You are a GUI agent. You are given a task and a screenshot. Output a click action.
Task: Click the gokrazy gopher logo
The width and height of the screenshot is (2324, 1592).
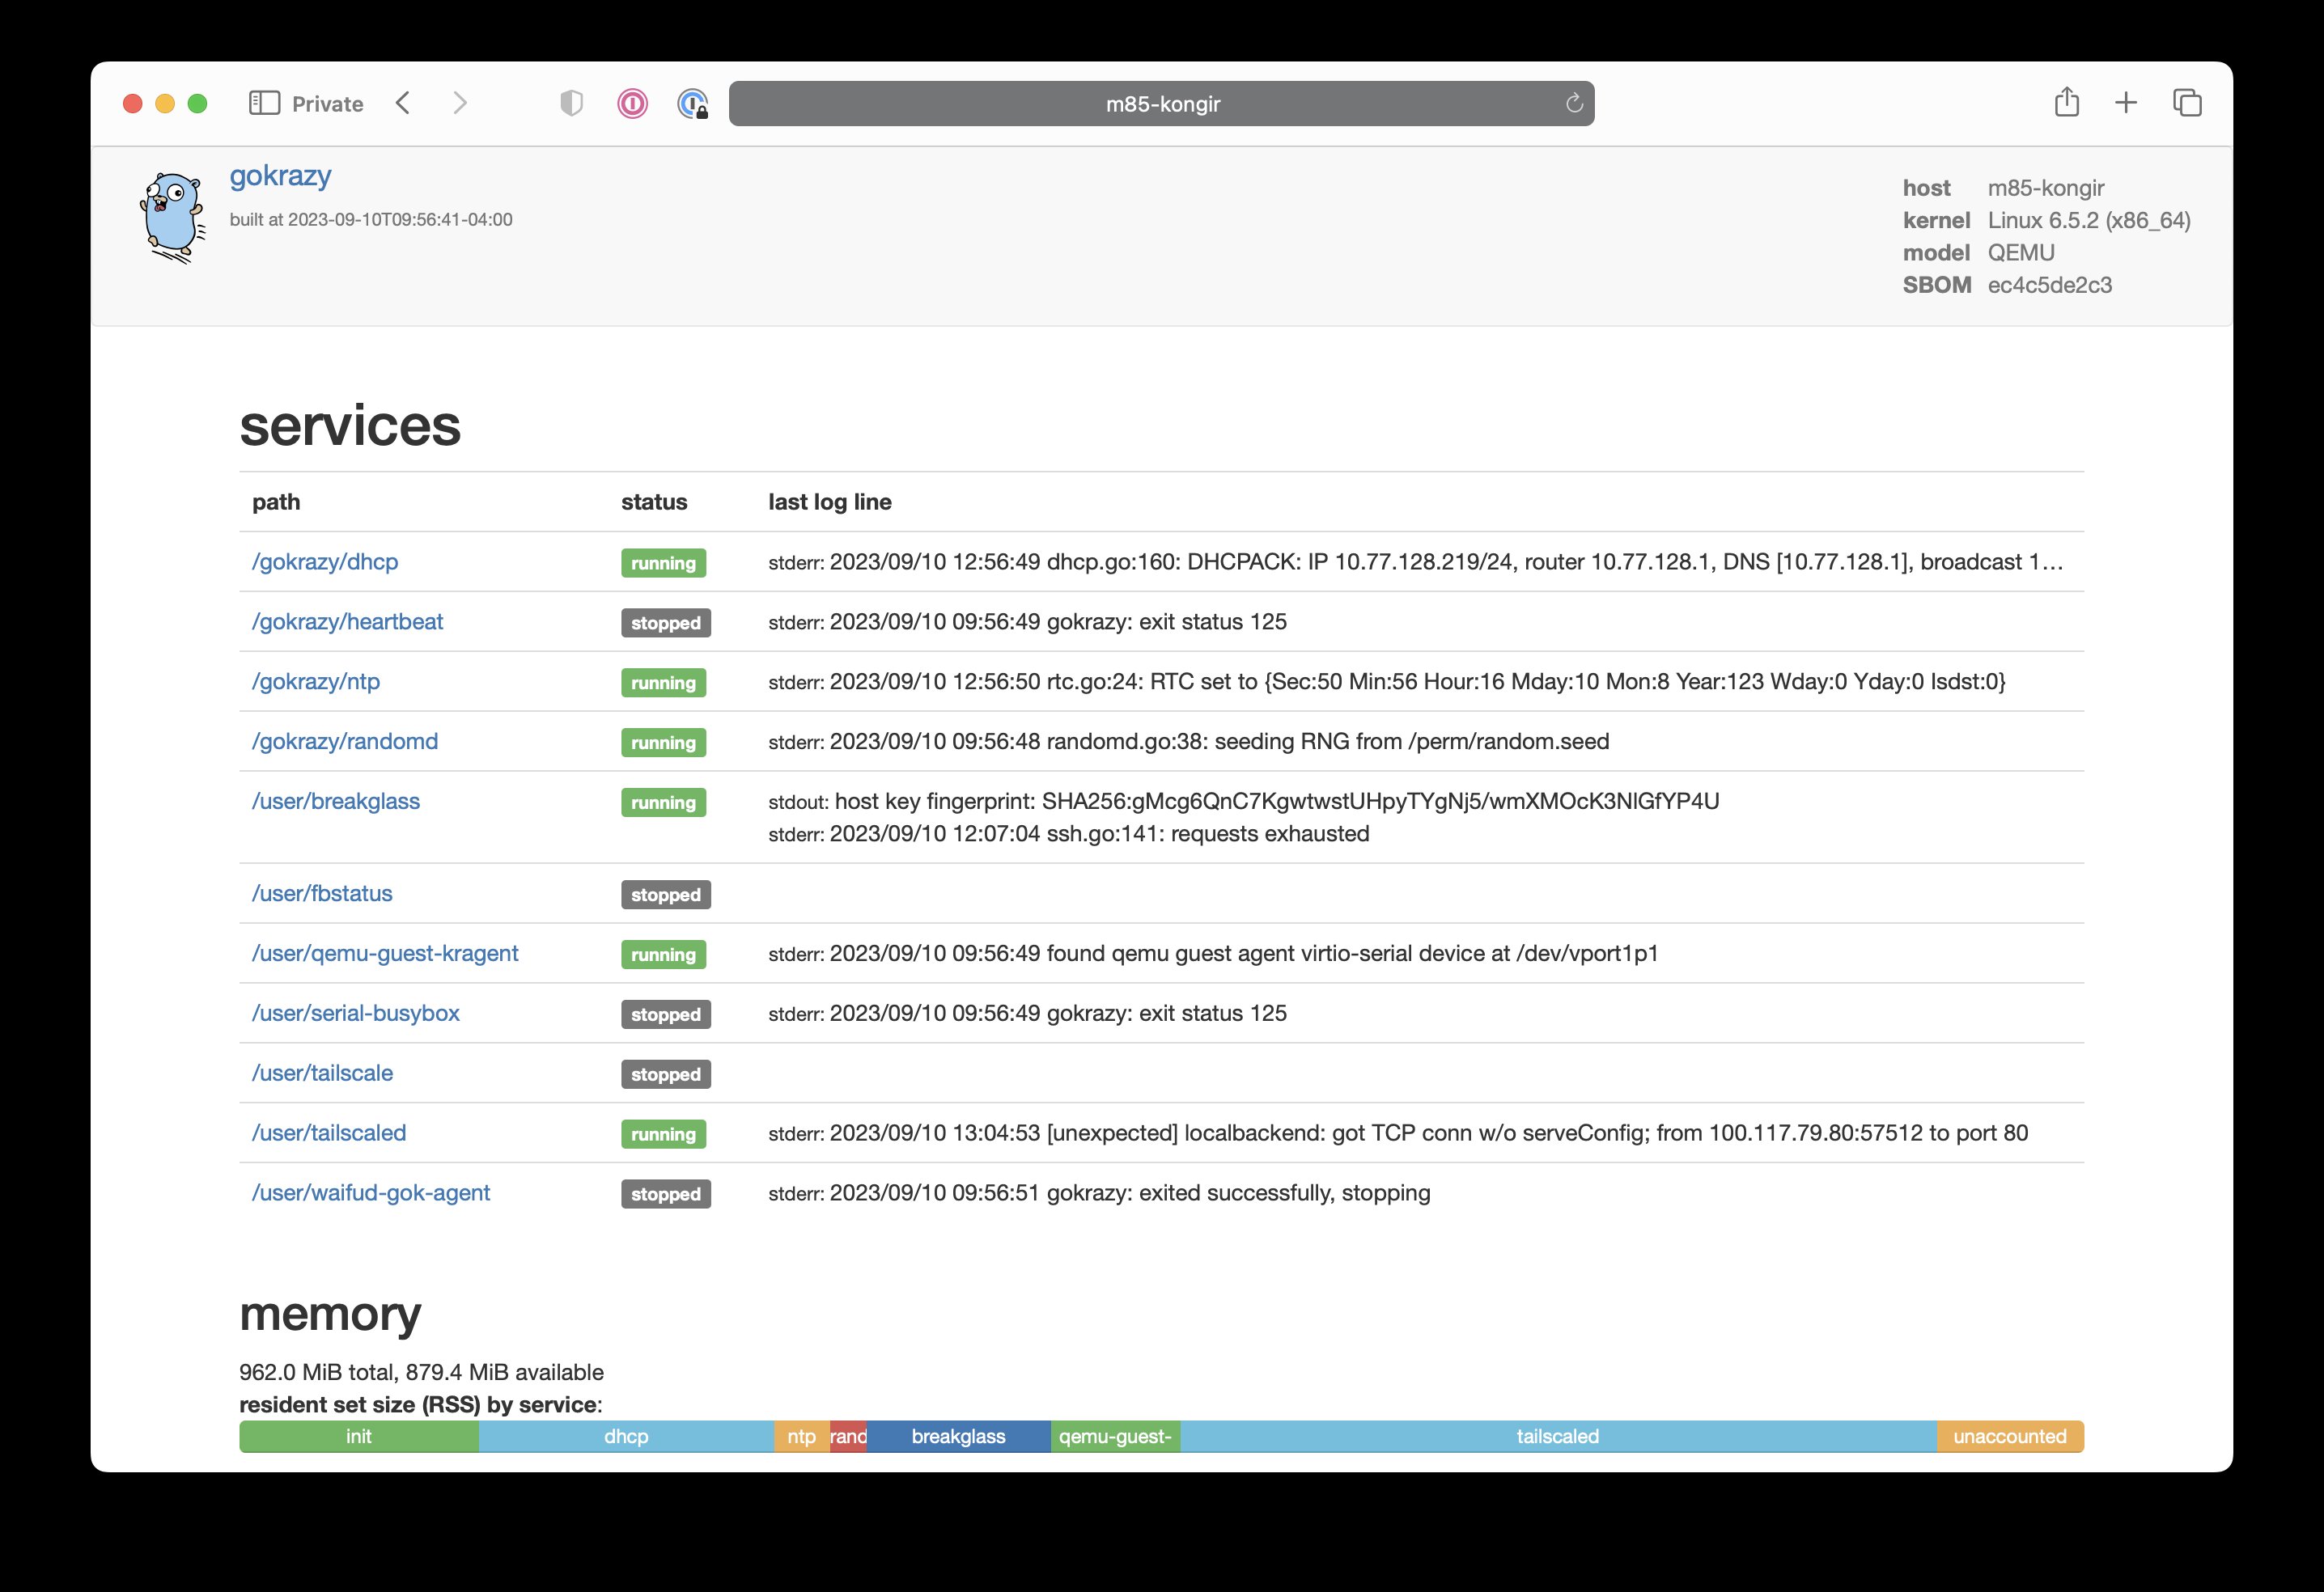point(173,217)
